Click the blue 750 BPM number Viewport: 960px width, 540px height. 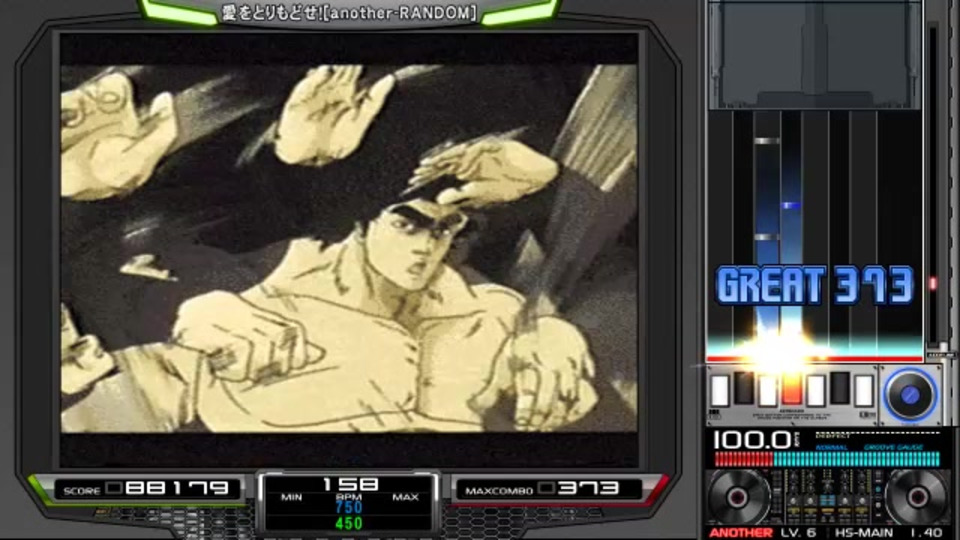click(x=349, y=508)
